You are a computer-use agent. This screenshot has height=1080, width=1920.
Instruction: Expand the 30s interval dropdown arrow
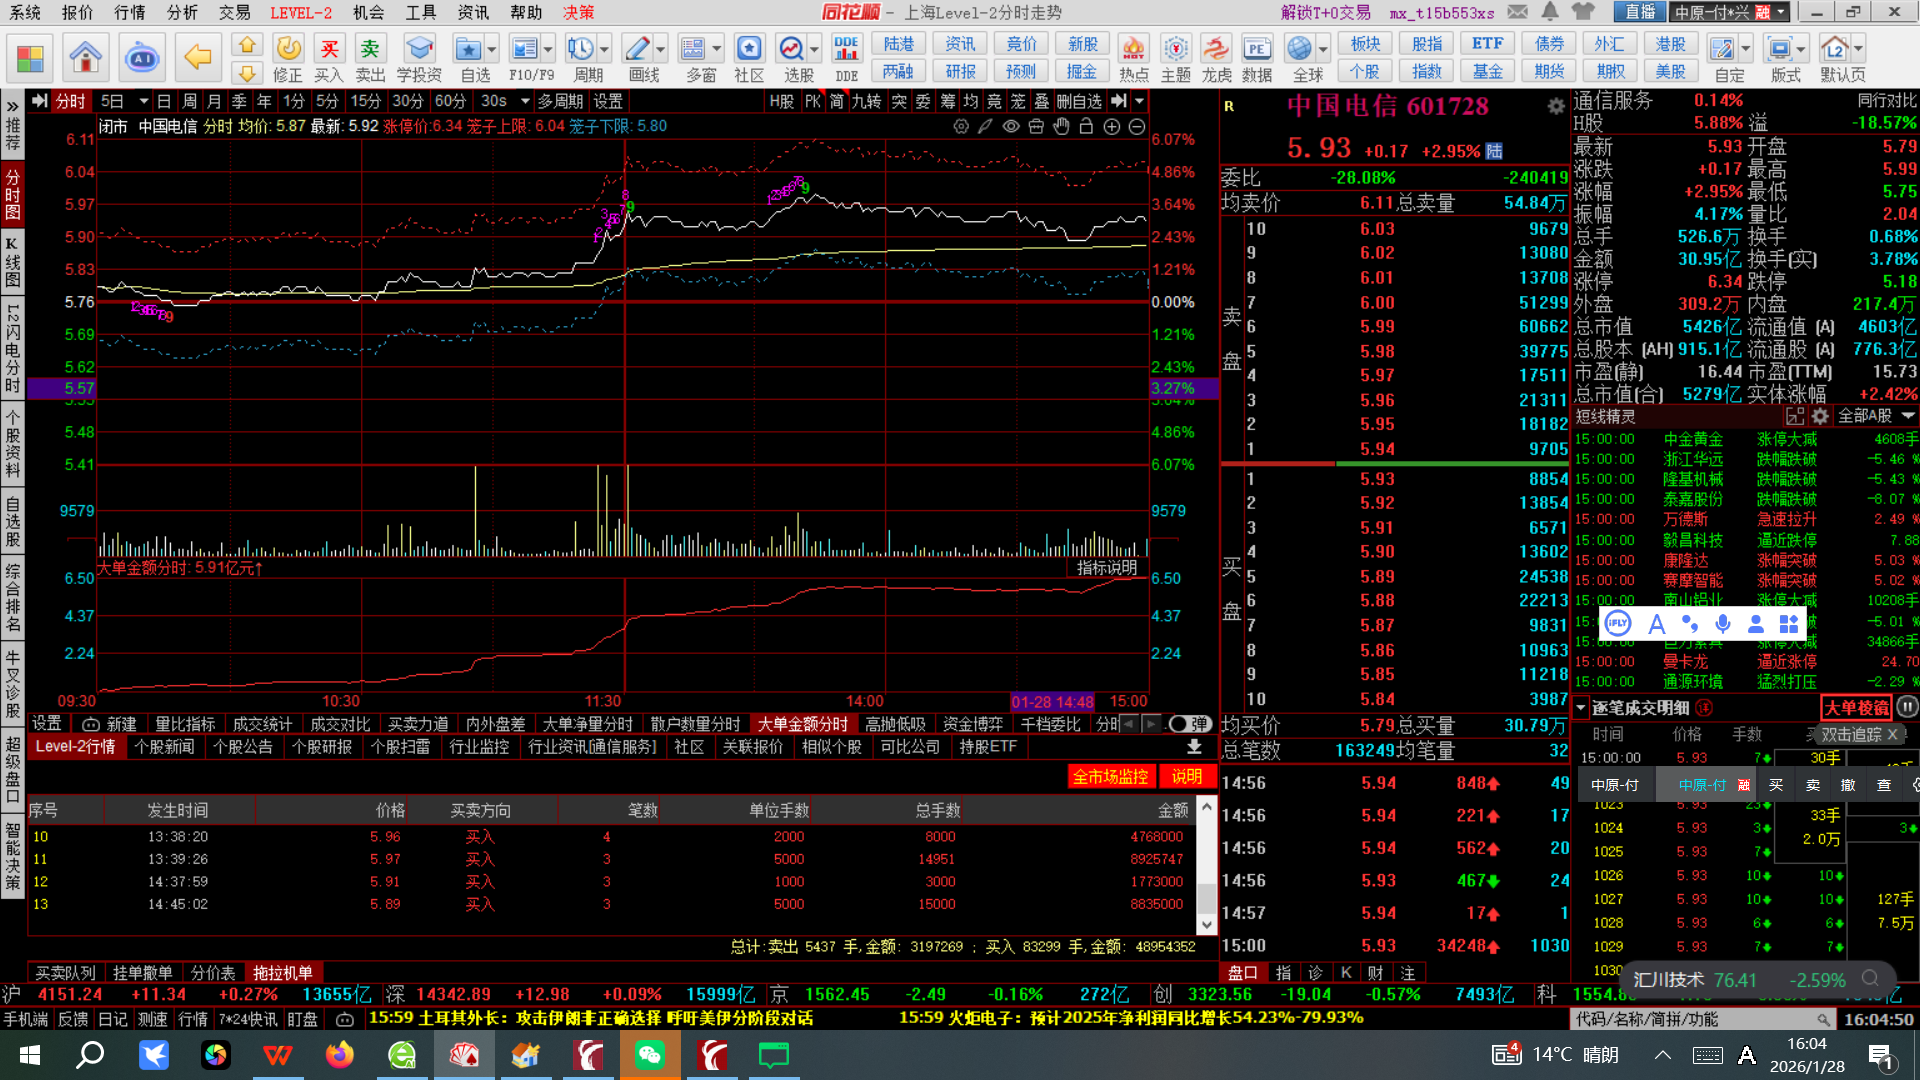(525, 101)
